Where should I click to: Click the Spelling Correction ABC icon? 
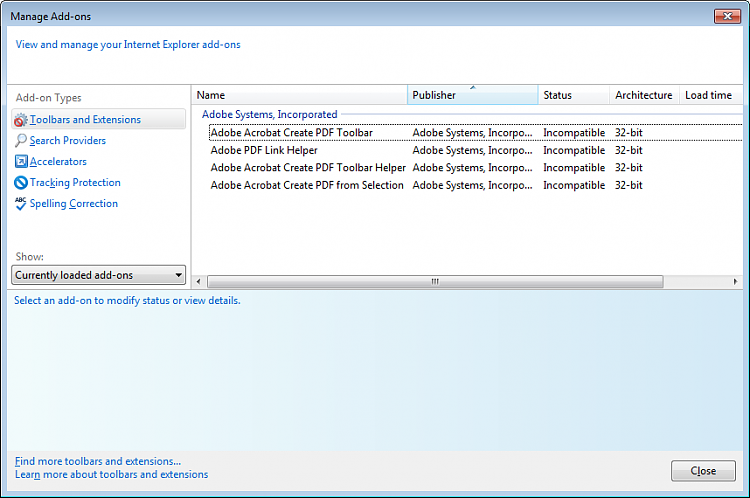[21, 204]
